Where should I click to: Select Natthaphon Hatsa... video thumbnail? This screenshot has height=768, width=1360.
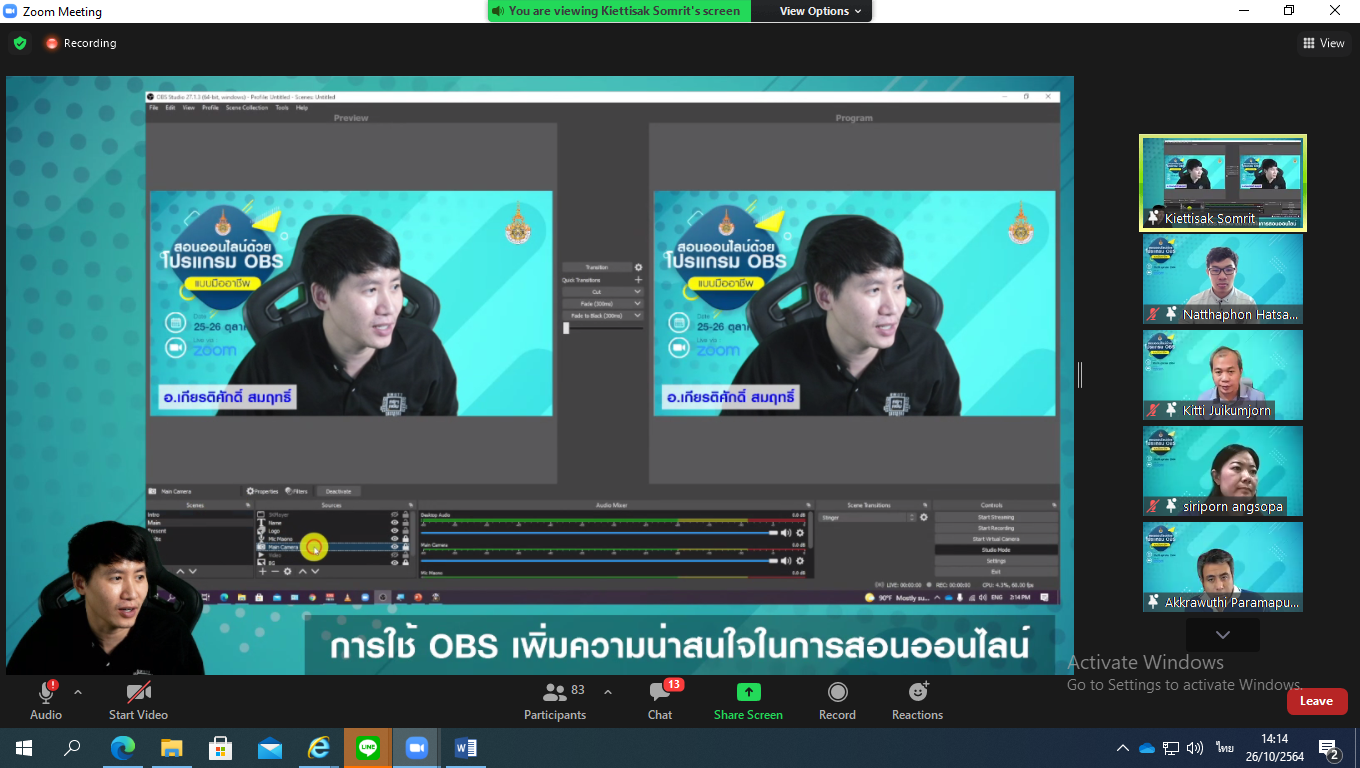1223,279
